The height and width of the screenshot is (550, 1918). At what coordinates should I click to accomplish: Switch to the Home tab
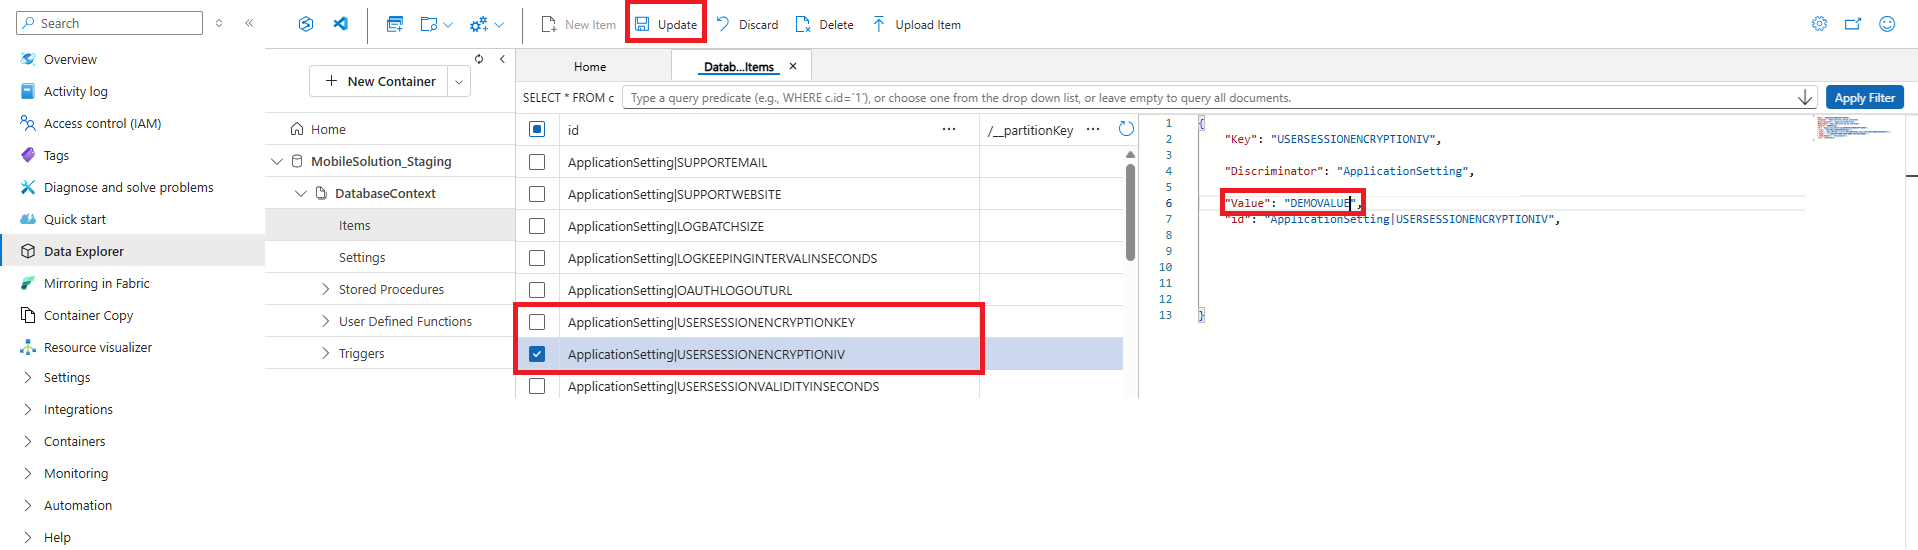pos(590,66)
